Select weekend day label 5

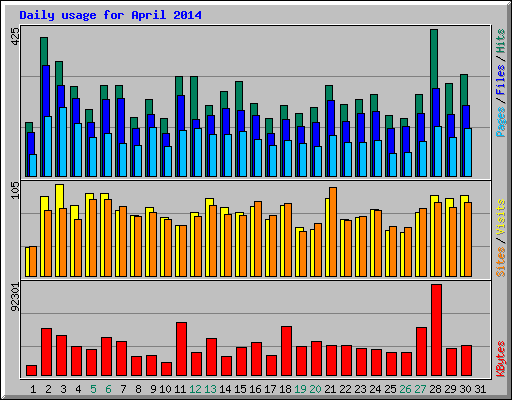coord(93,389)
